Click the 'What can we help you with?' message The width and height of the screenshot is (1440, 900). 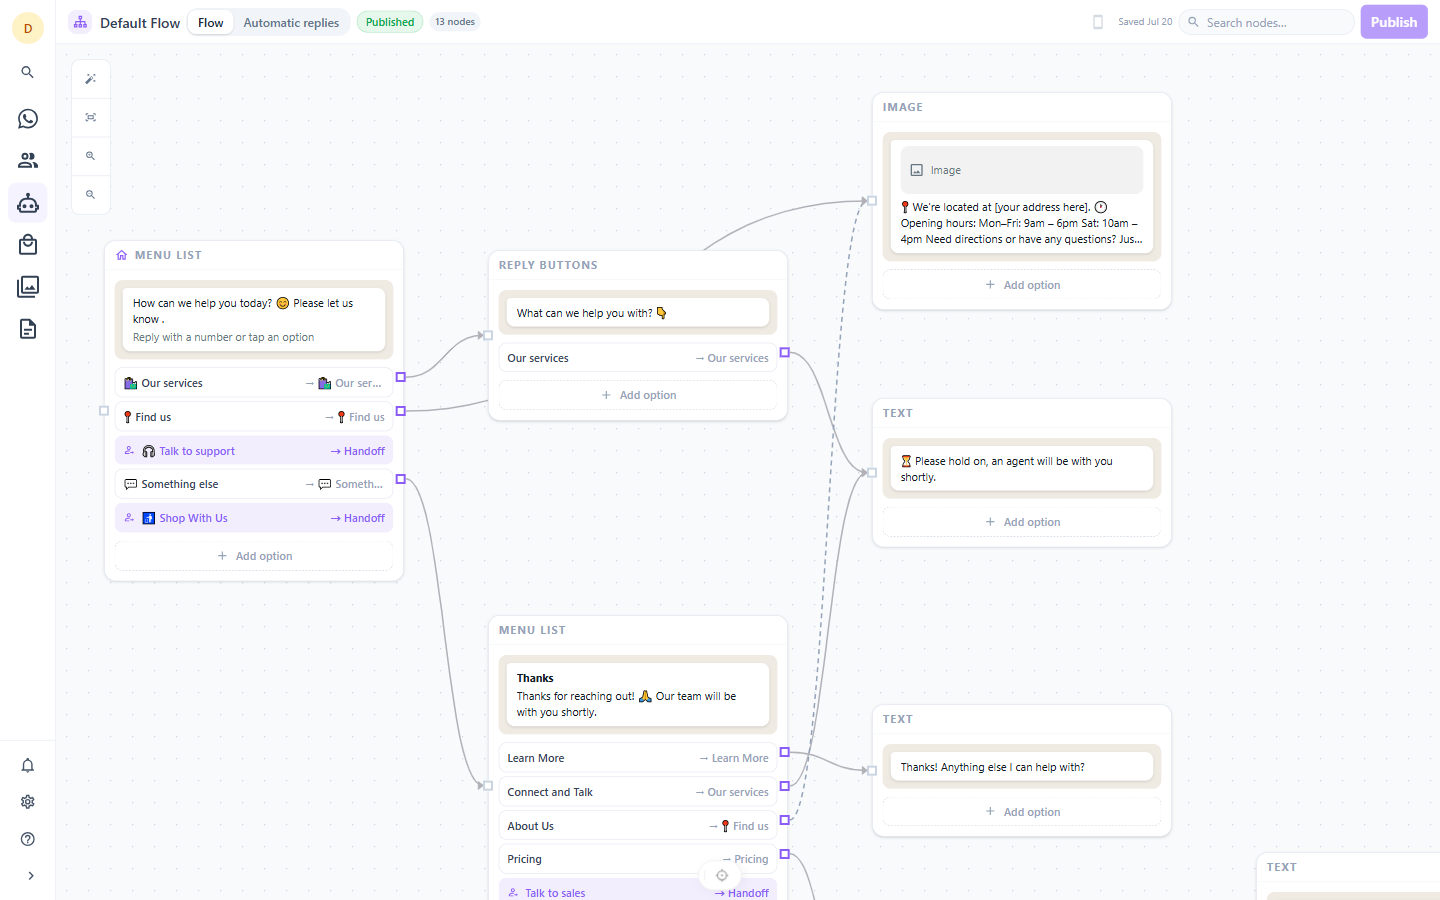coord(638,313)
